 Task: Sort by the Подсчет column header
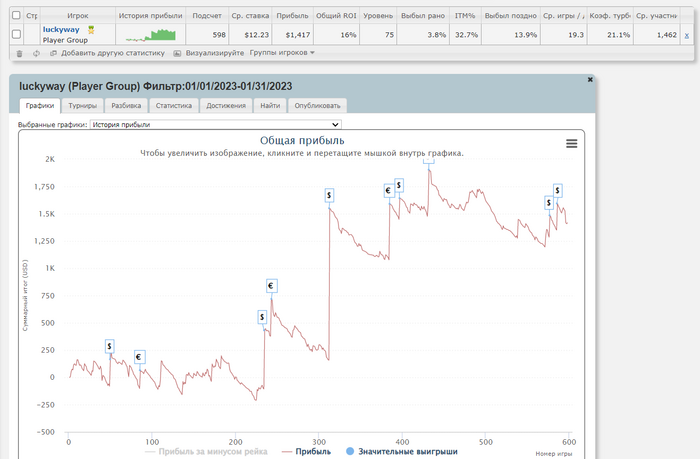click(207, 16)
